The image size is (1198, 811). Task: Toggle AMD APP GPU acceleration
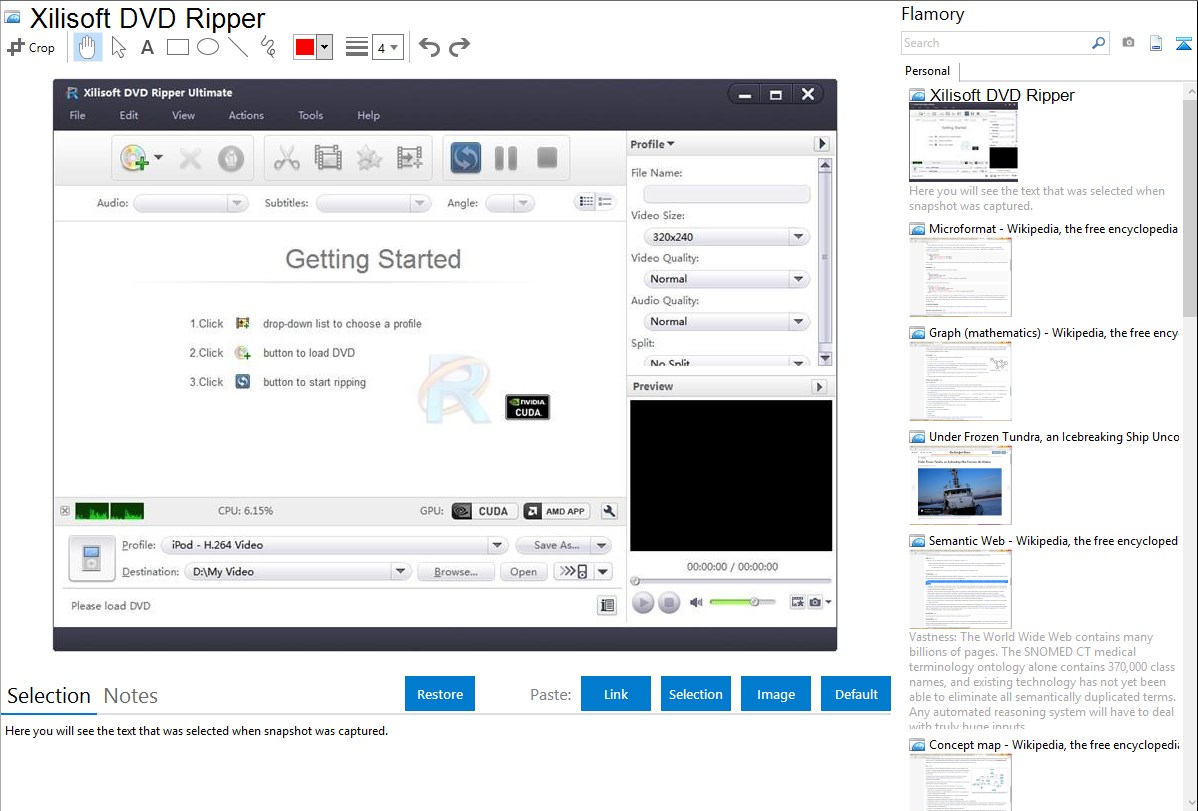(556, 511)
